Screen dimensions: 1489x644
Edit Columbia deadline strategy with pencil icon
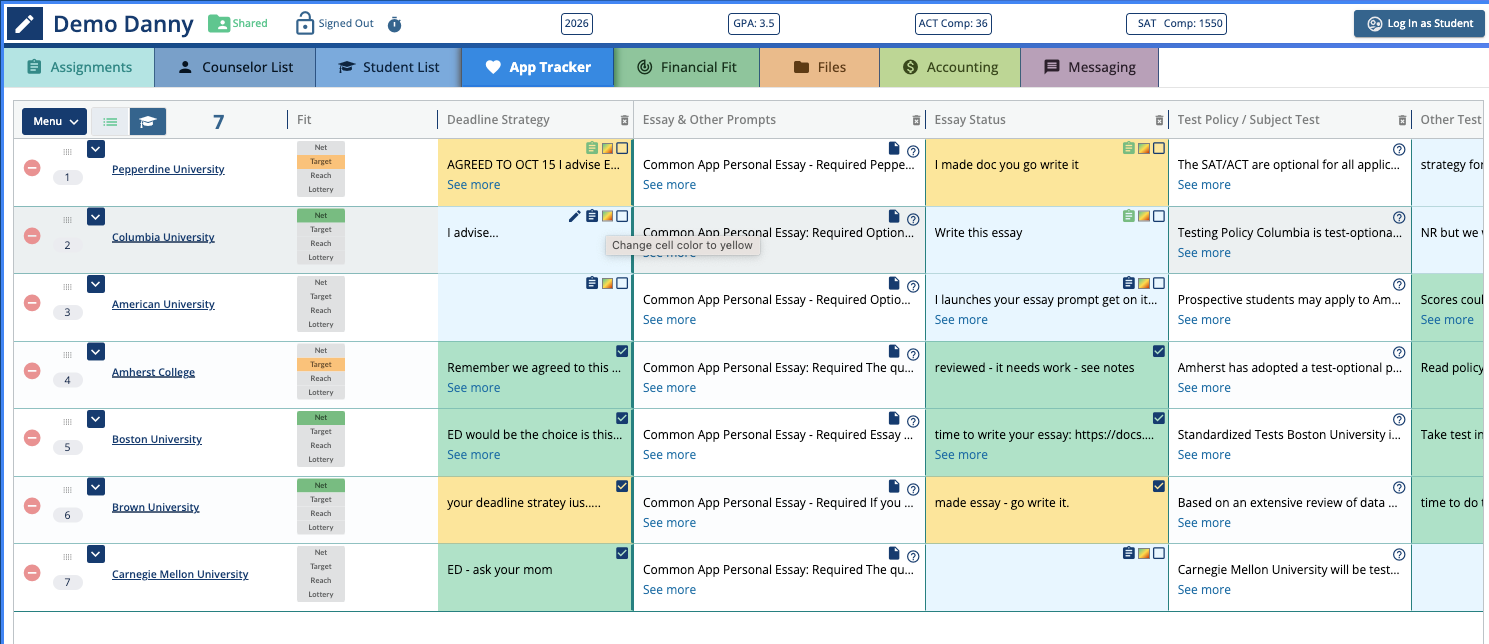click(574, 216)
